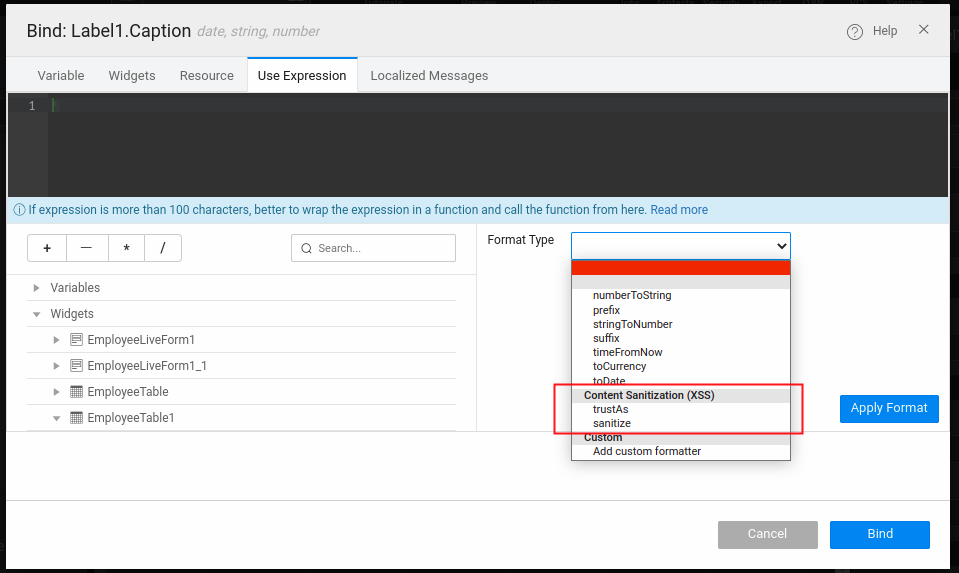Close the Bind dialog with X icon

pos(923,30)
